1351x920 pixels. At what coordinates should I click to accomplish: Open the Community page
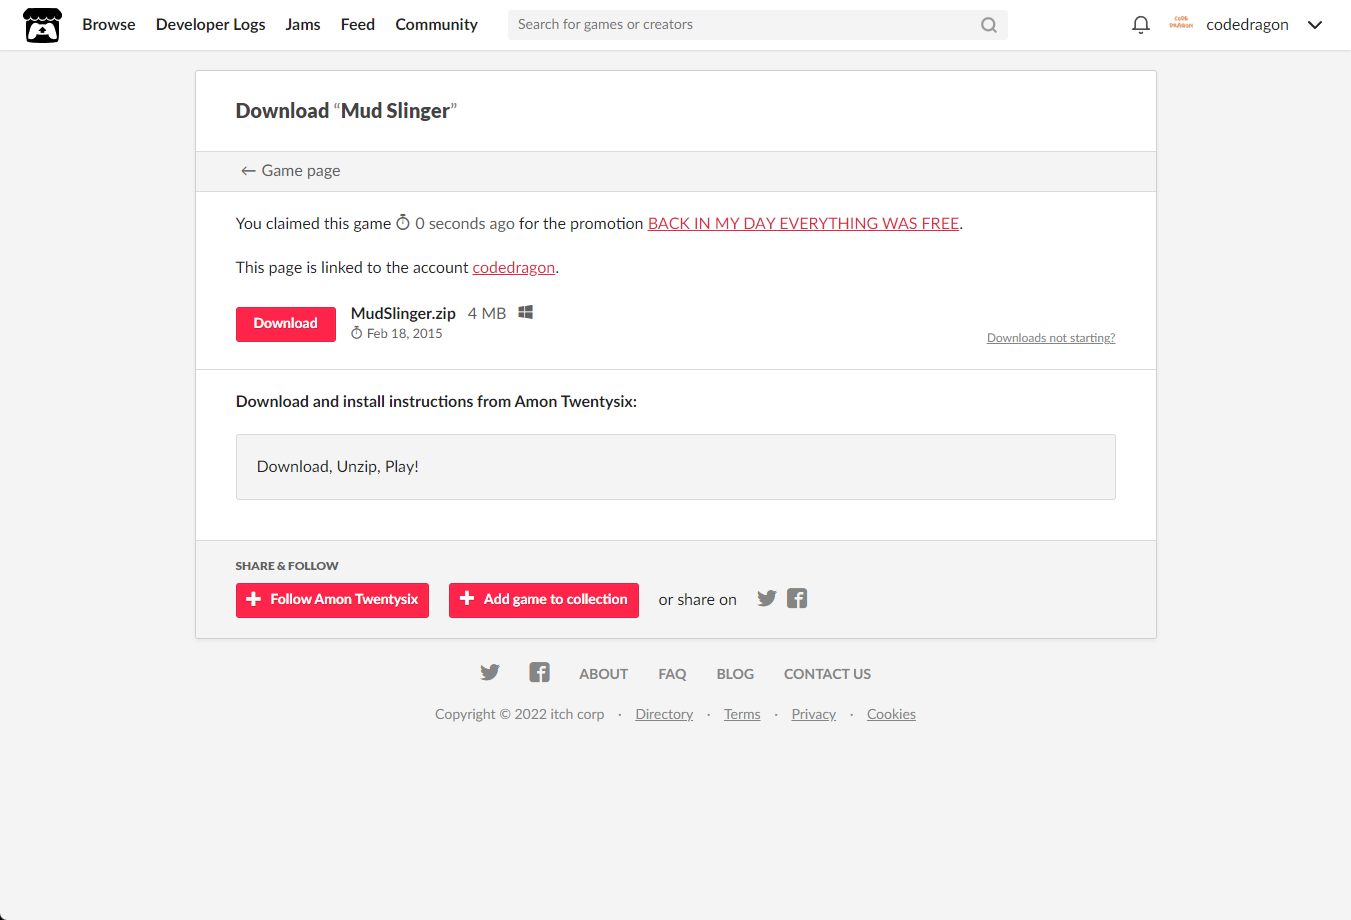click(437, 25)
